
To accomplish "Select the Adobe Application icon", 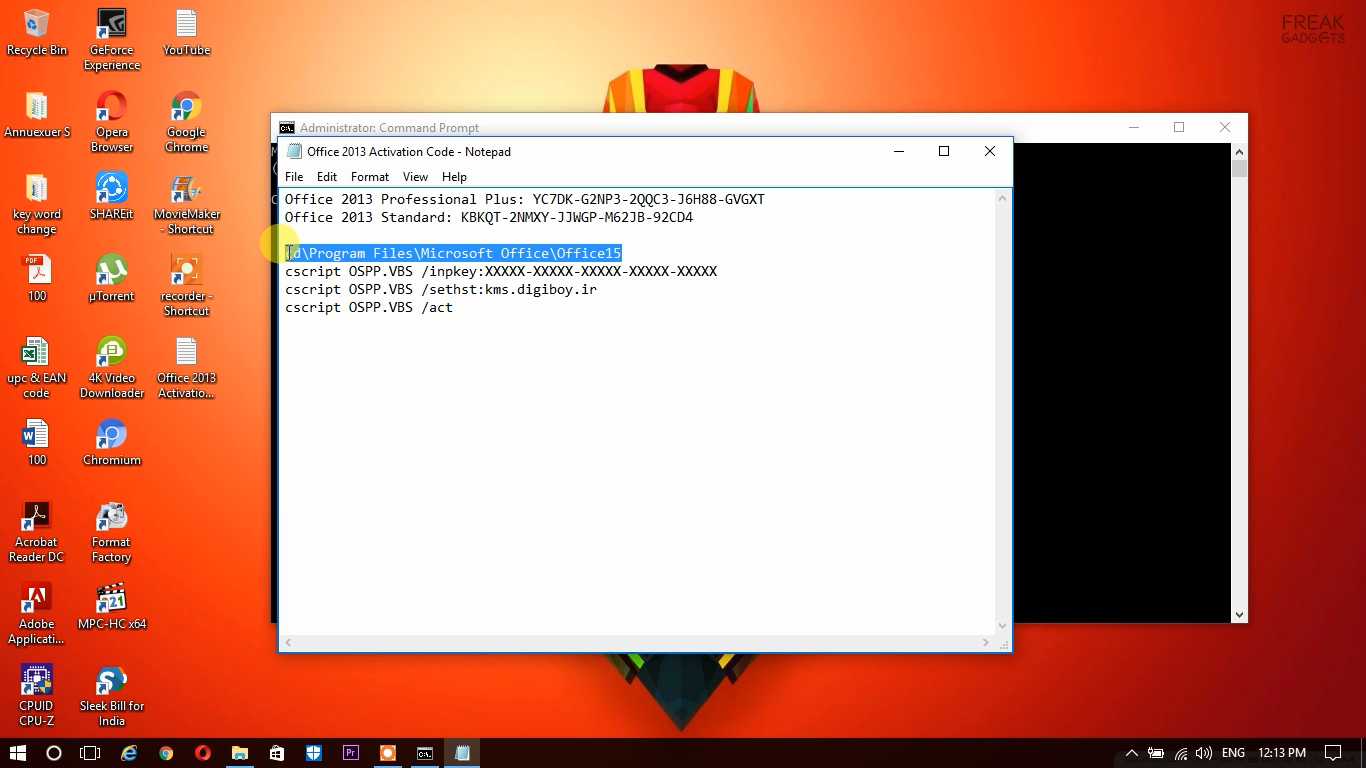I will (x=37, y=614).
